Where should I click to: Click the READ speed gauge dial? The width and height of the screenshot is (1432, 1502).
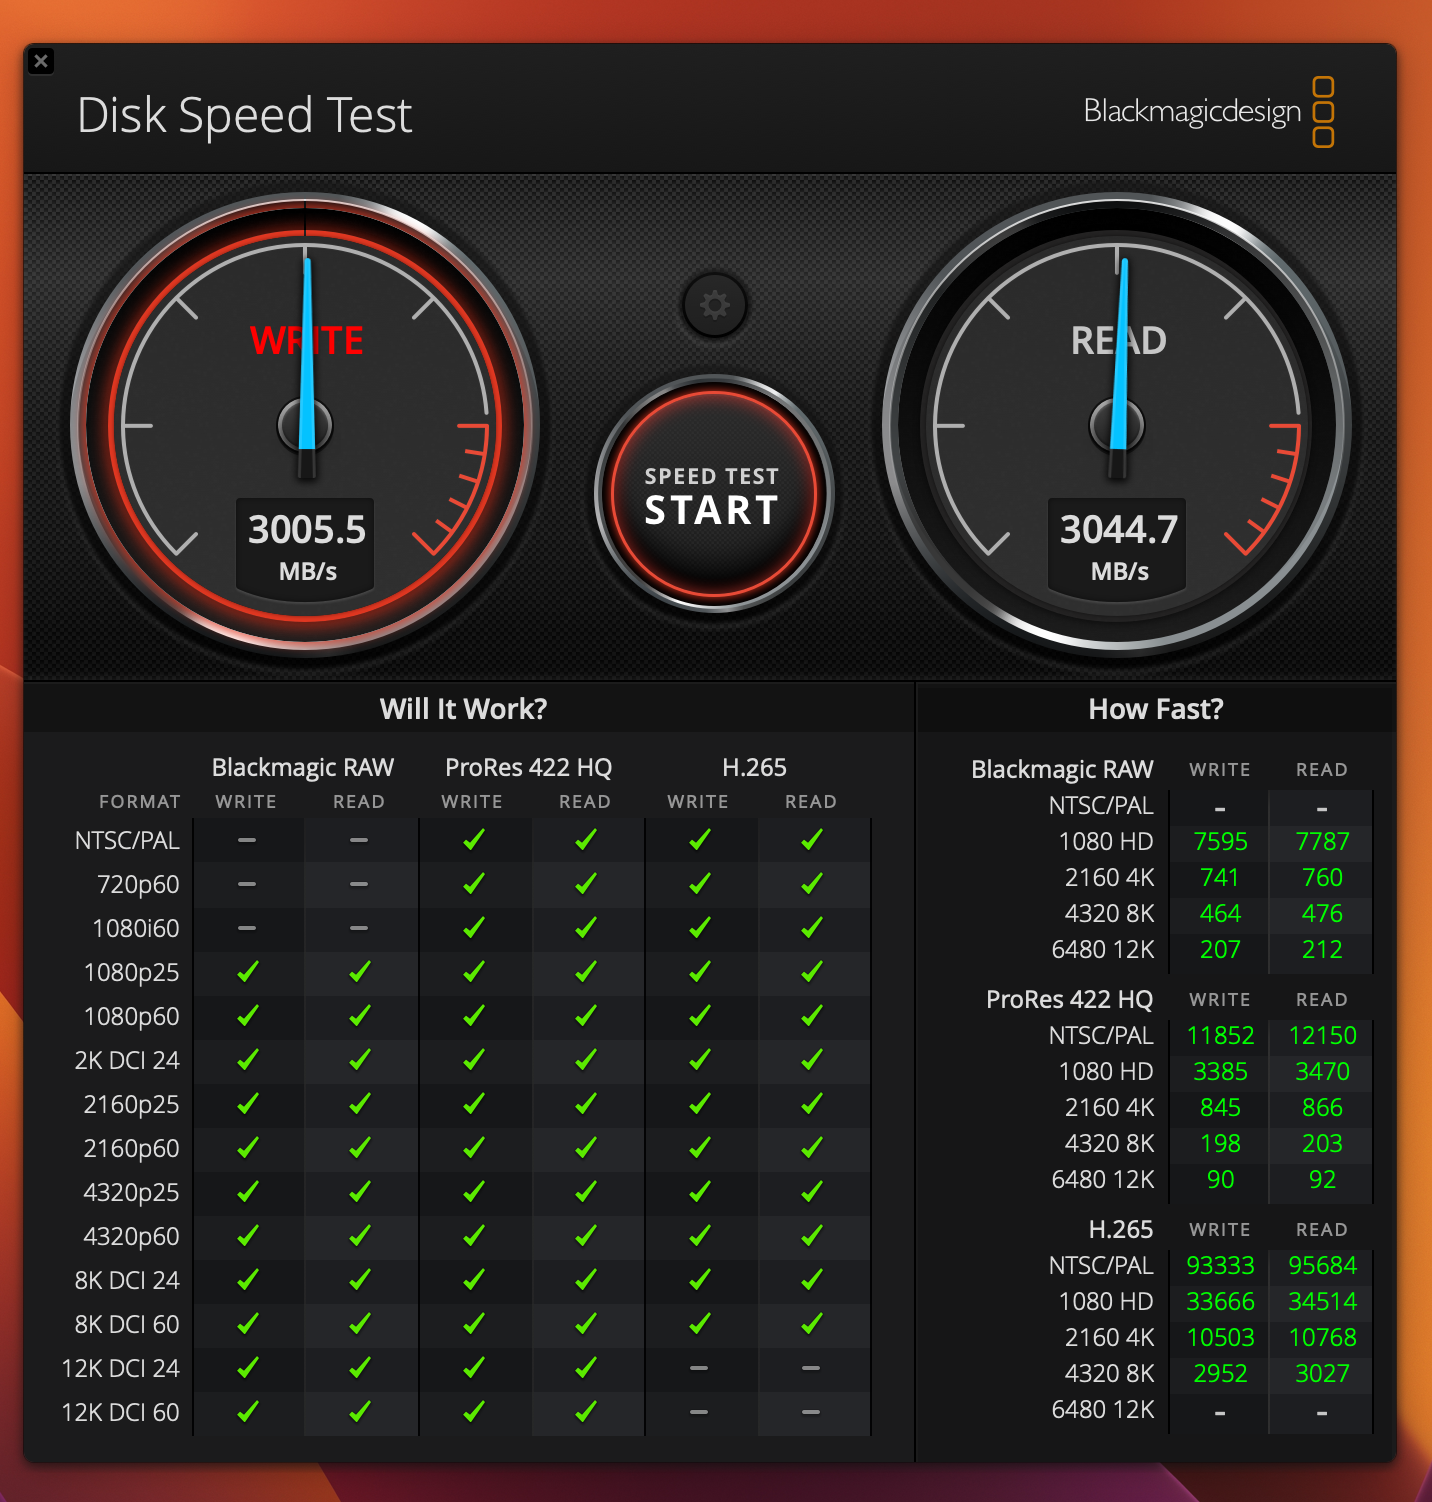[x=1117, y=426]
